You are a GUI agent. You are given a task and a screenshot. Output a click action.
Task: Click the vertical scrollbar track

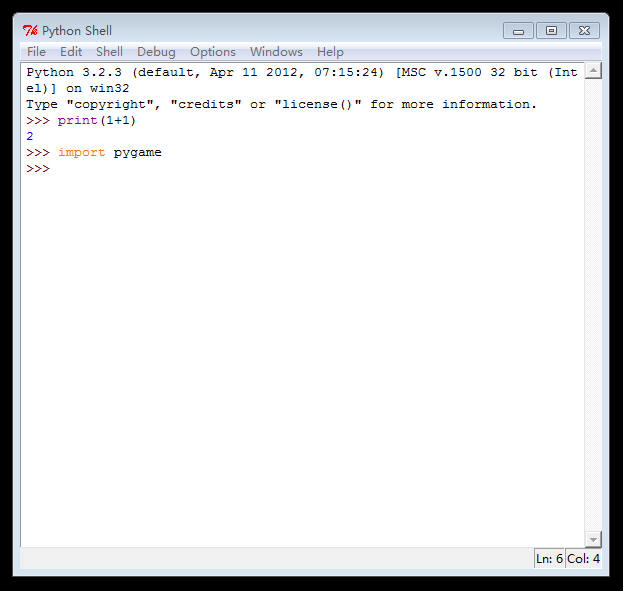point(593,300)
